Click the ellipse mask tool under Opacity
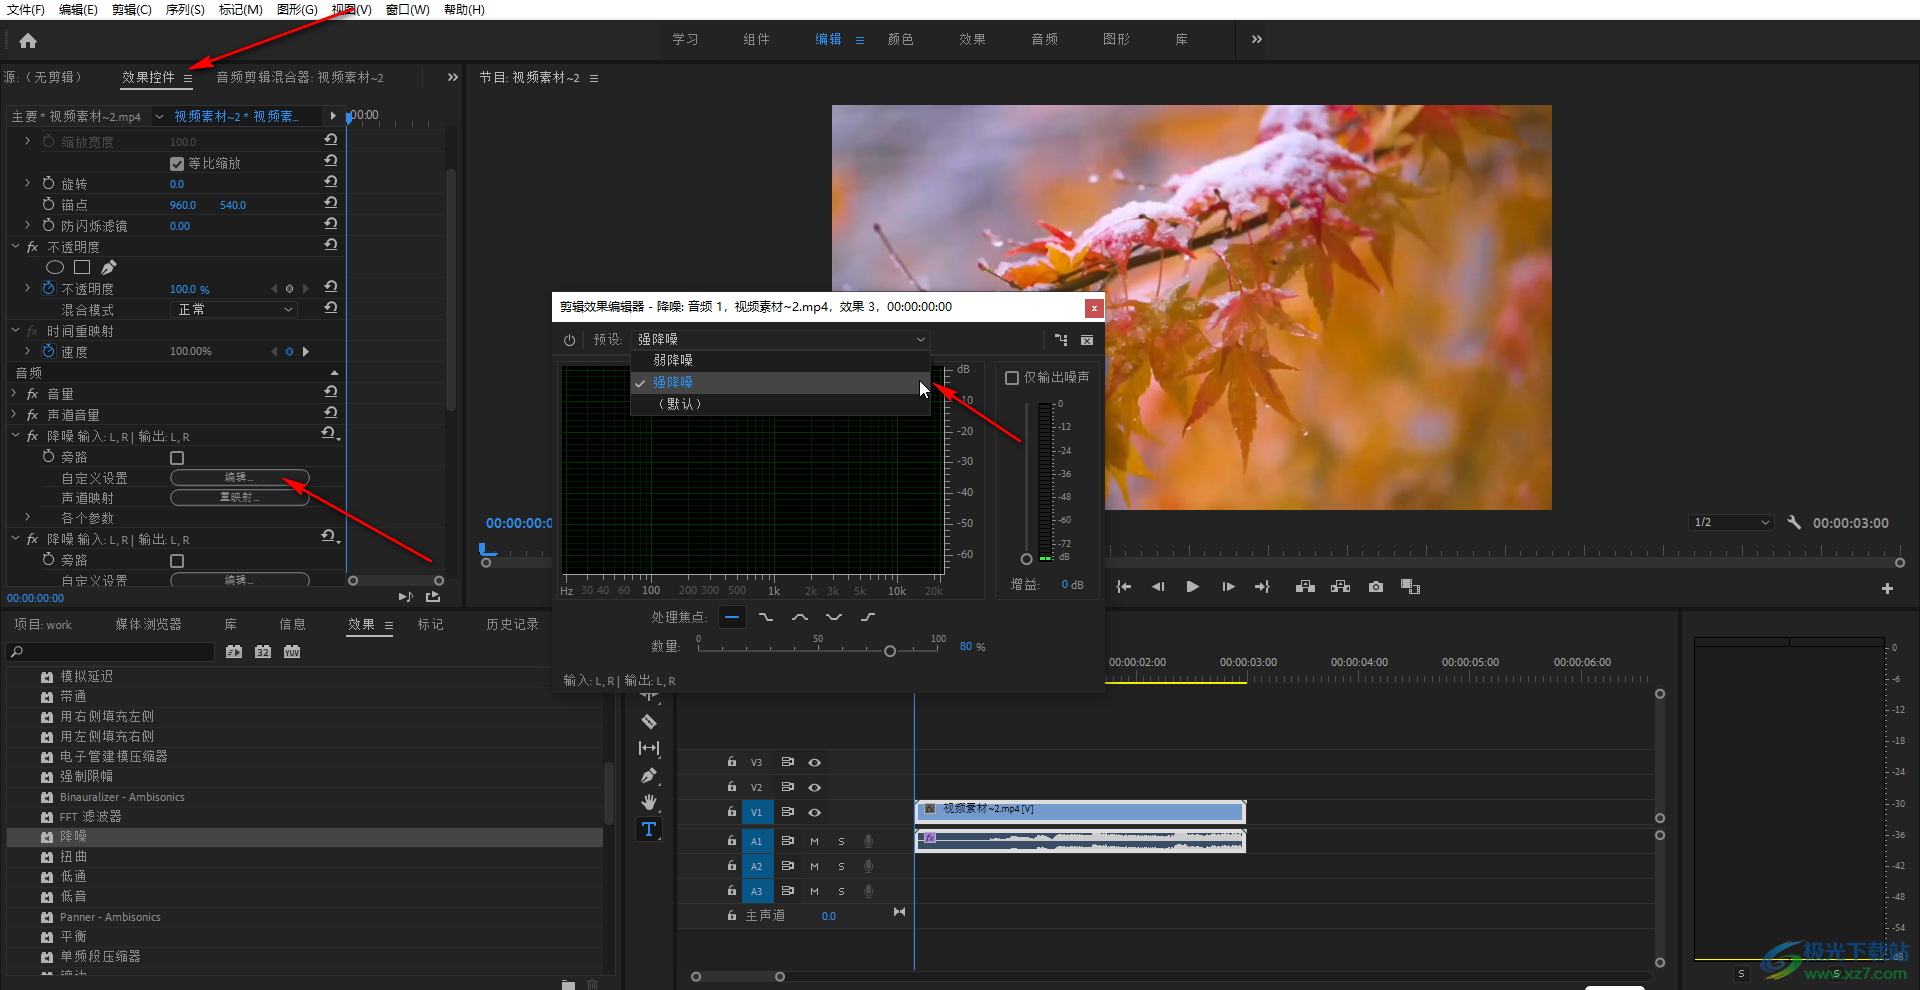 point(55,267)
